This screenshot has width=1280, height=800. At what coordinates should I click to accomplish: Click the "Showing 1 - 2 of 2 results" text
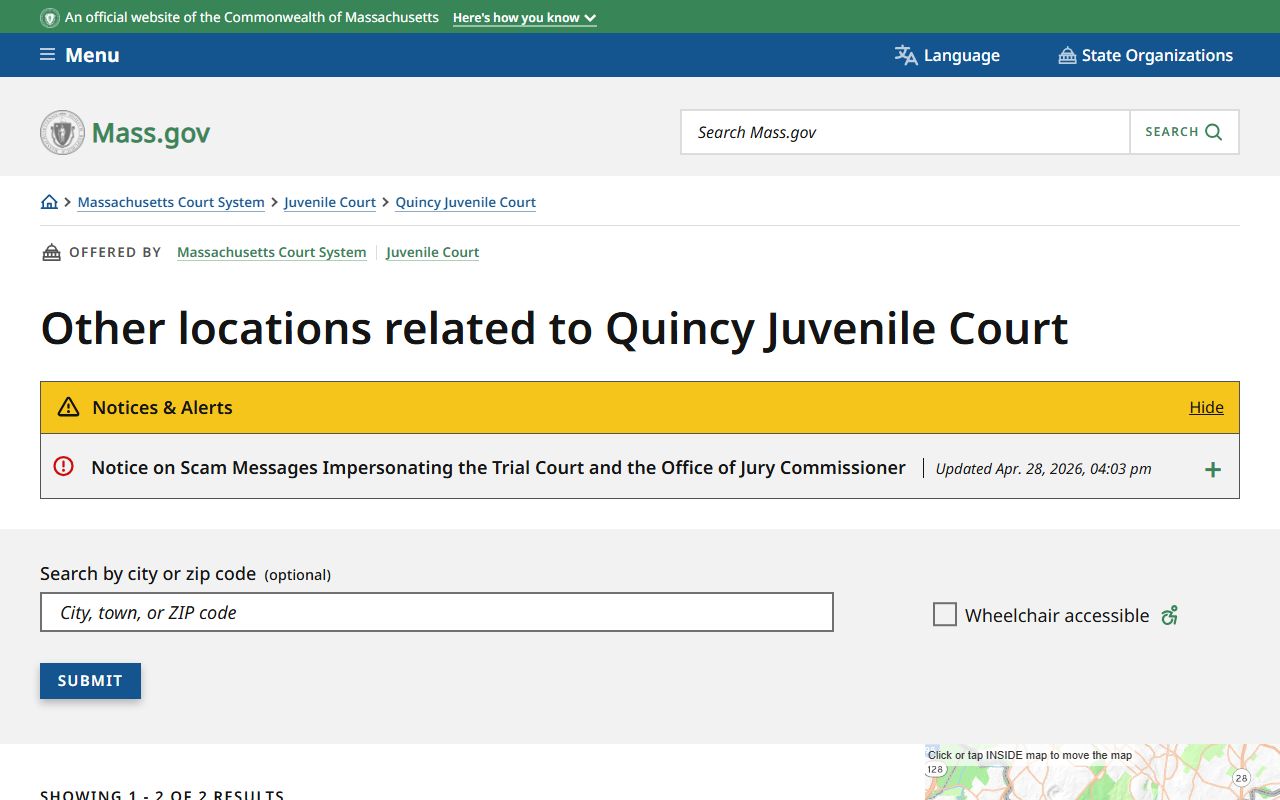point(162,794)
